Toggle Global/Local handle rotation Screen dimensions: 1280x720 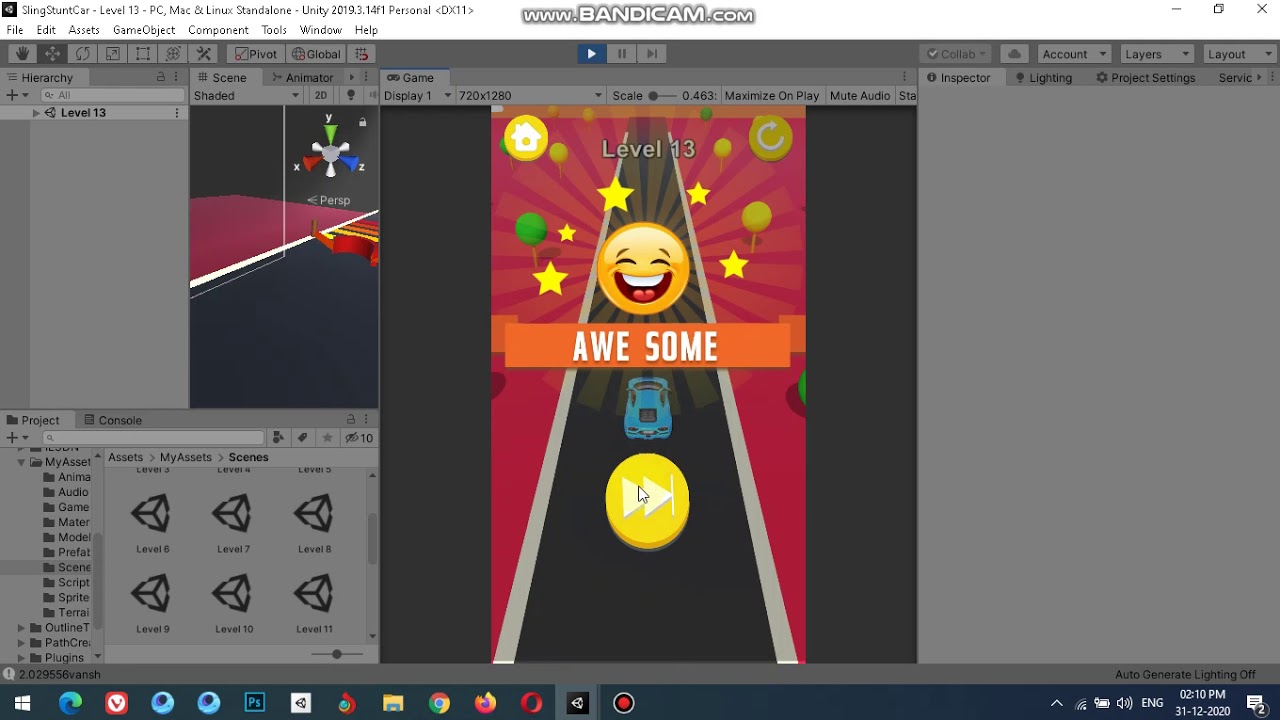pyautogui.click(x=317, y=54)
